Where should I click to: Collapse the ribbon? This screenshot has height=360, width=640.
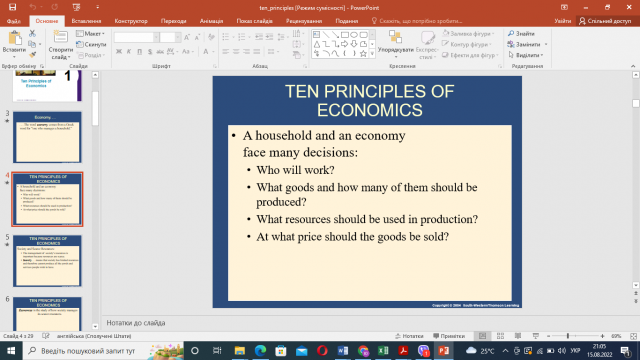(x=633, y=66)
